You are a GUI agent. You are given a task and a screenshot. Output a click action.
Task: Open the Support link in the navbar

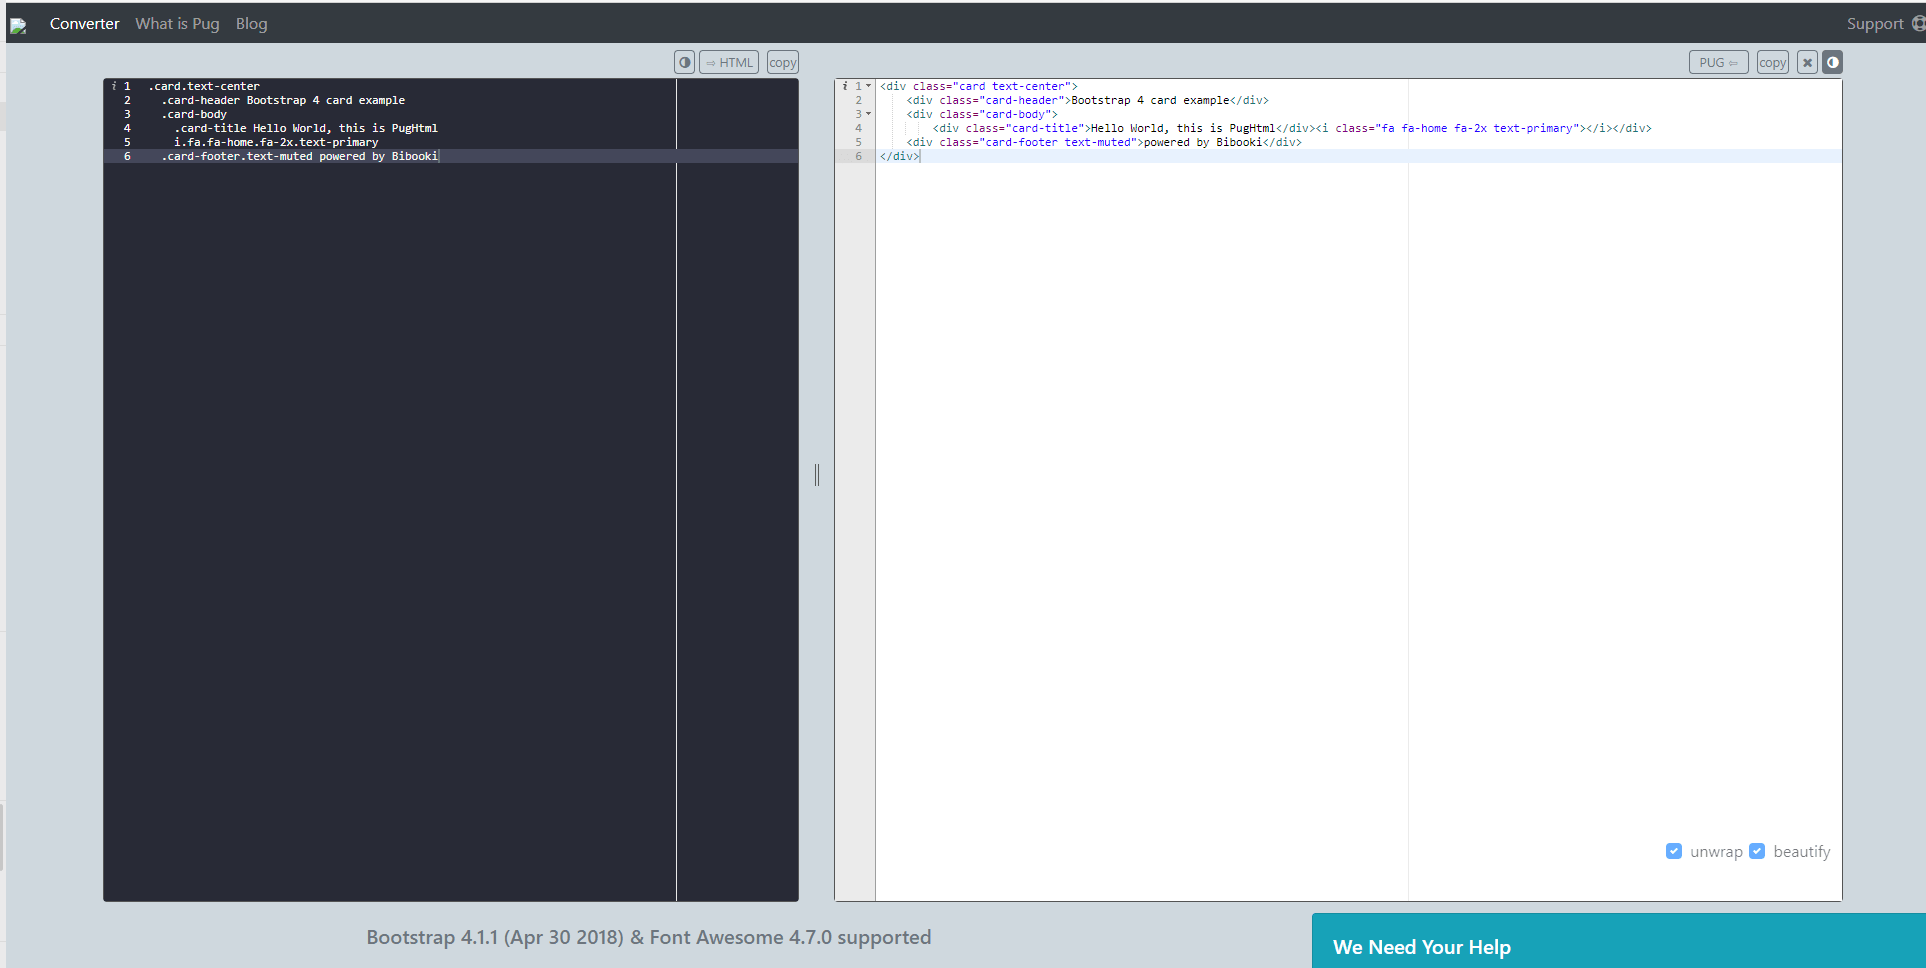click(1874, 24)
